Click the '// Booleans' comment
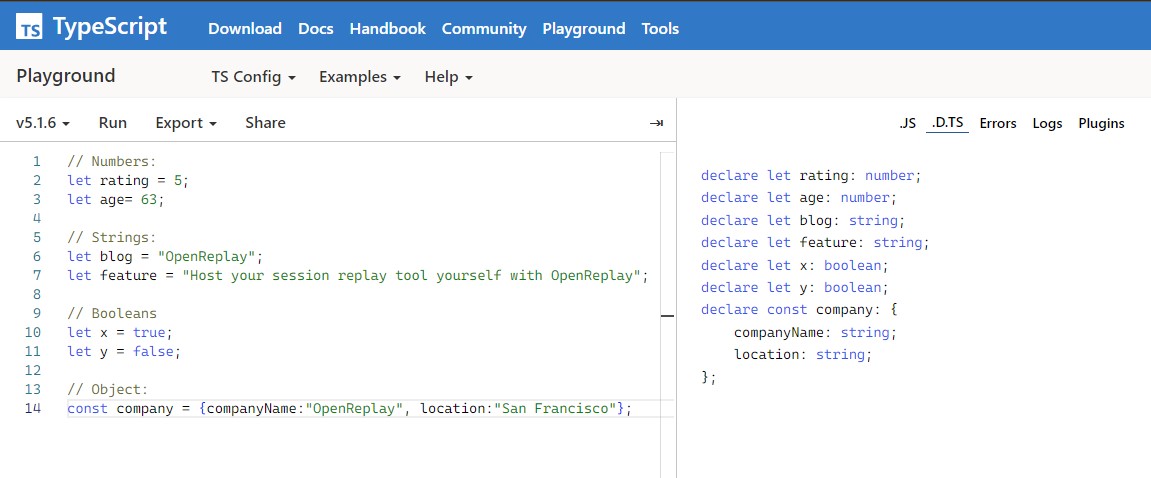Viewport: 1151px width, 478px height. pos(112,314)
